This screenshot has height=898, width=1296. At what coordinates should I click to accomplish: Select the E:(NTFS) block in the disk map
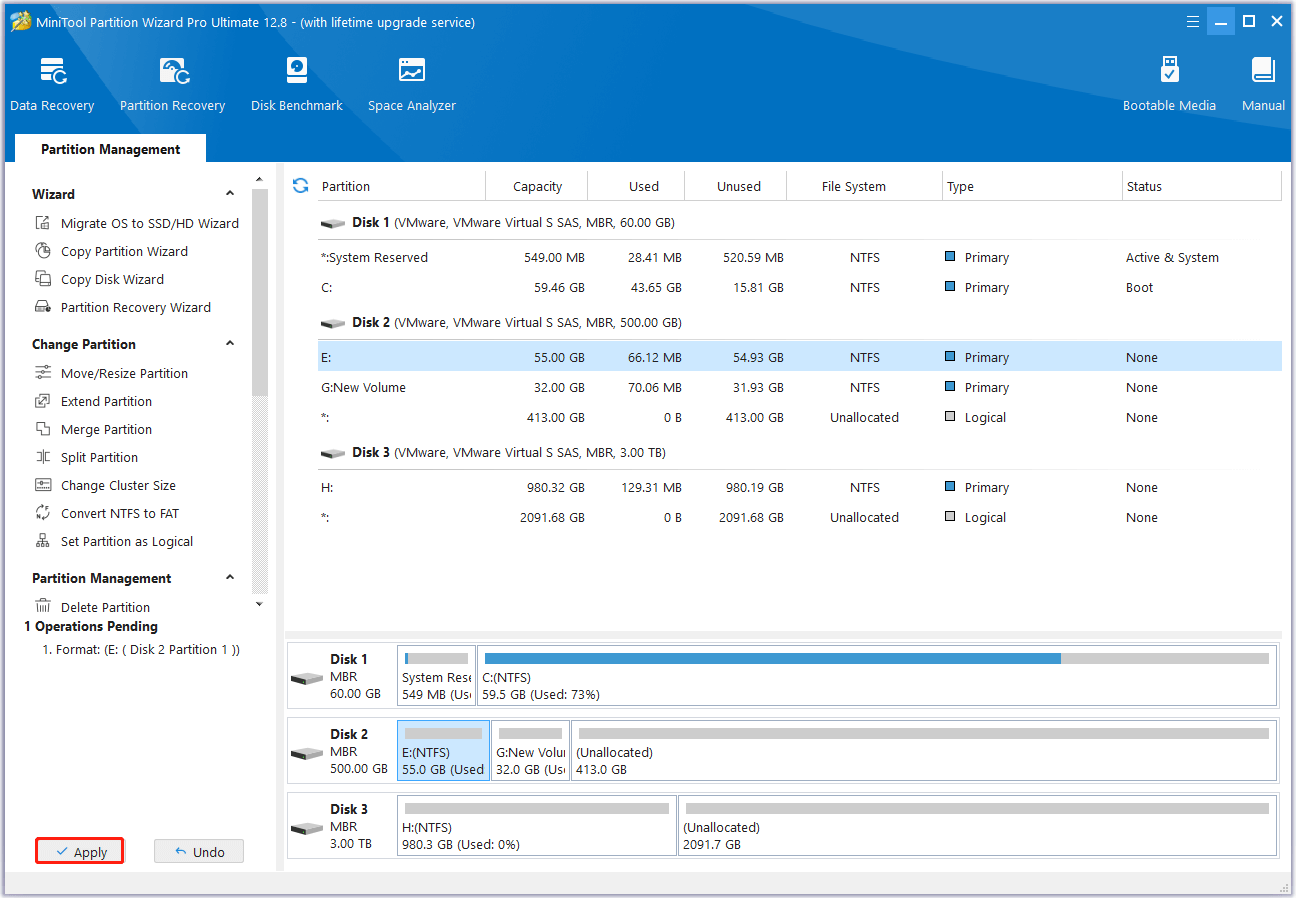click(443, 751)
